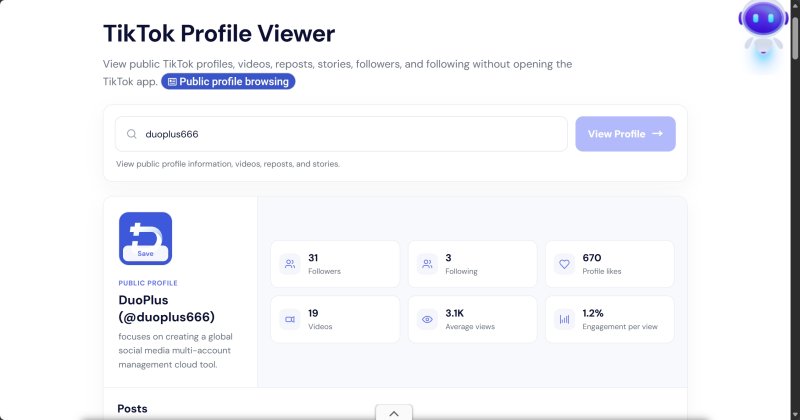
Task: Collapse panel using bottom chevron-up button
Action: click(394, 413)
